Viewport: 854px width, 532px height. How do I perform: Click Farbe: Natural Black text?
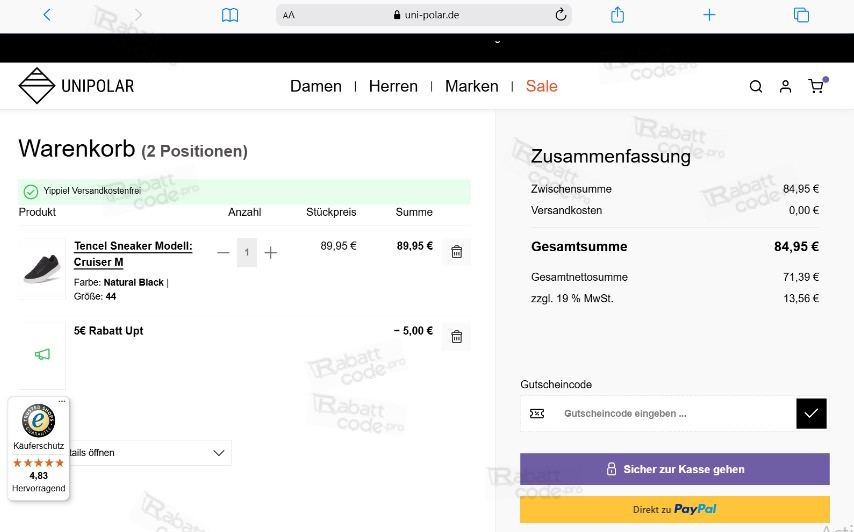(121, 283)
